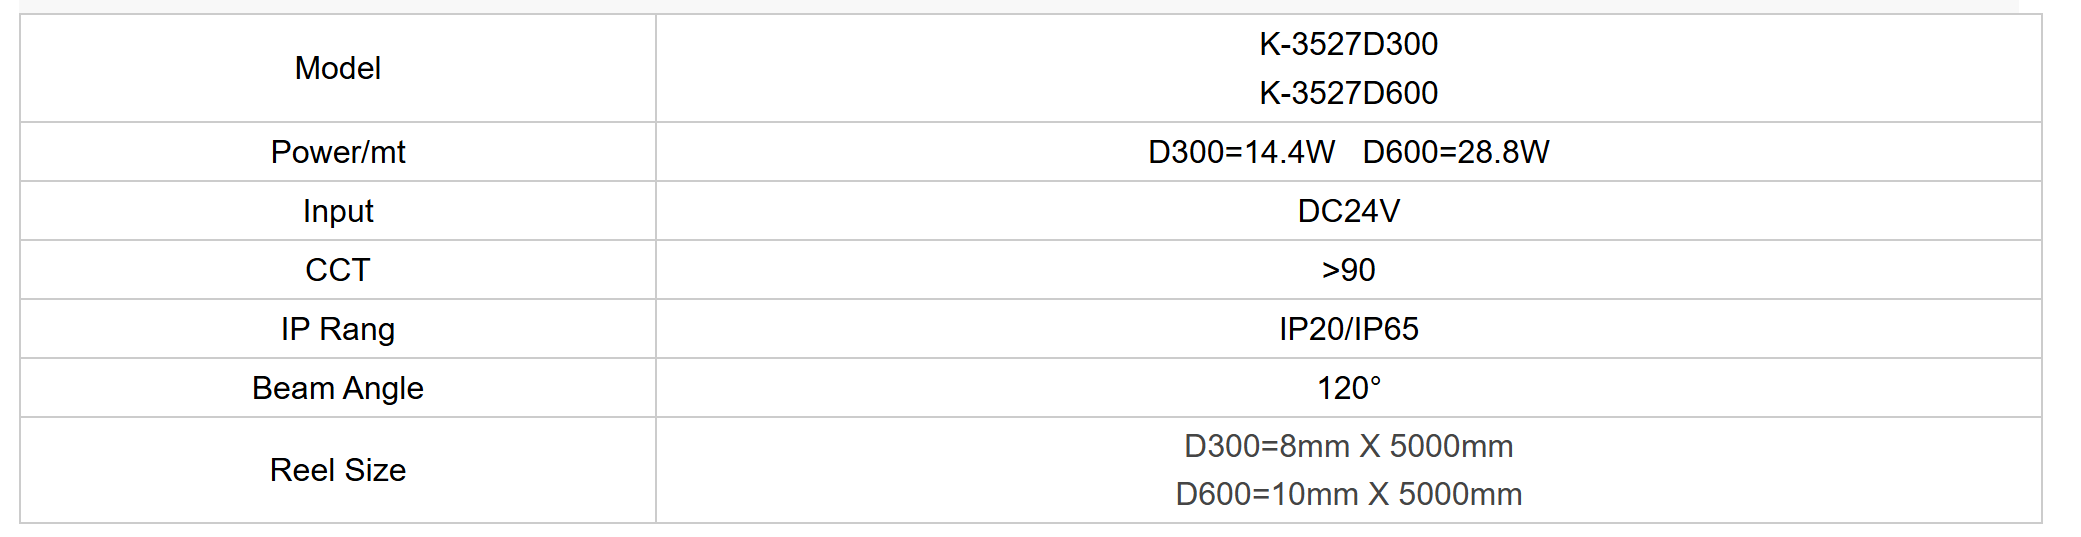Click the IP65 rating text
This screenshot has width=2081, height=537.
point(1387,329)
